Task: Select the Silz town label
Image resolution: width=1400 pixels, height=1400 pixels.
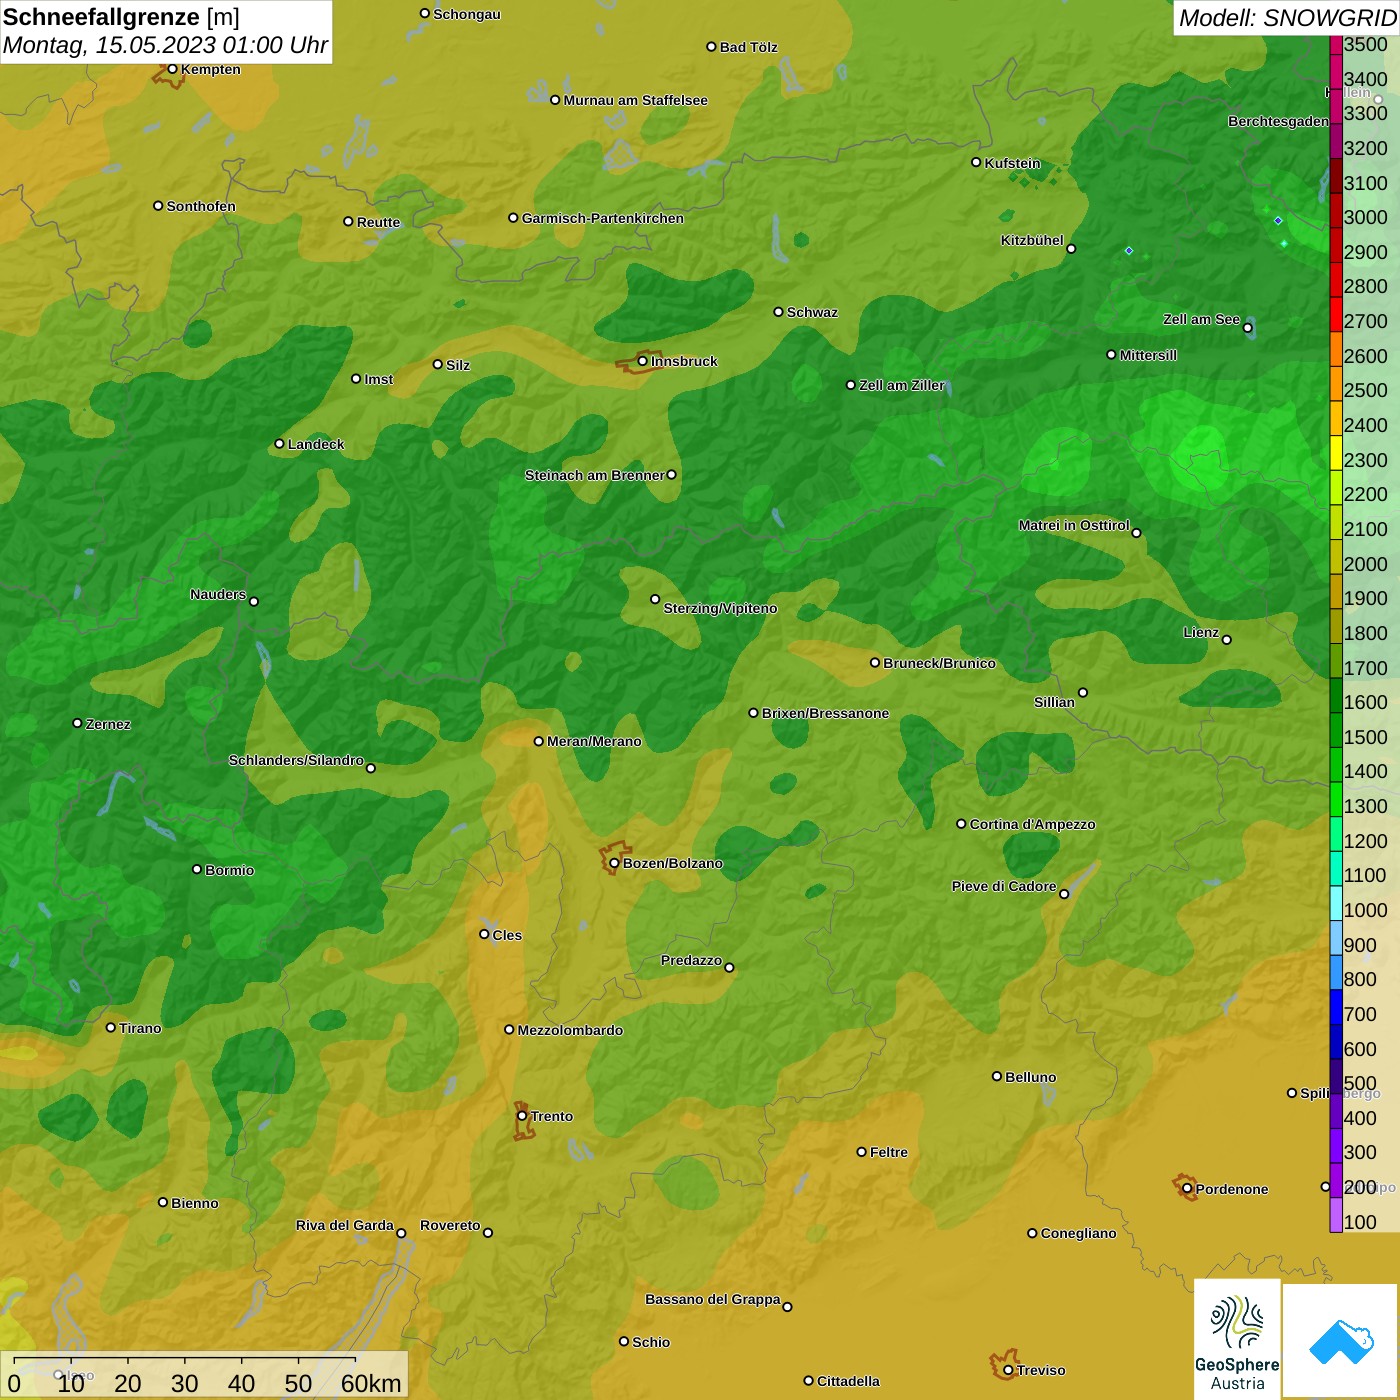Action: pyautogui.click(x=458, y=365)
